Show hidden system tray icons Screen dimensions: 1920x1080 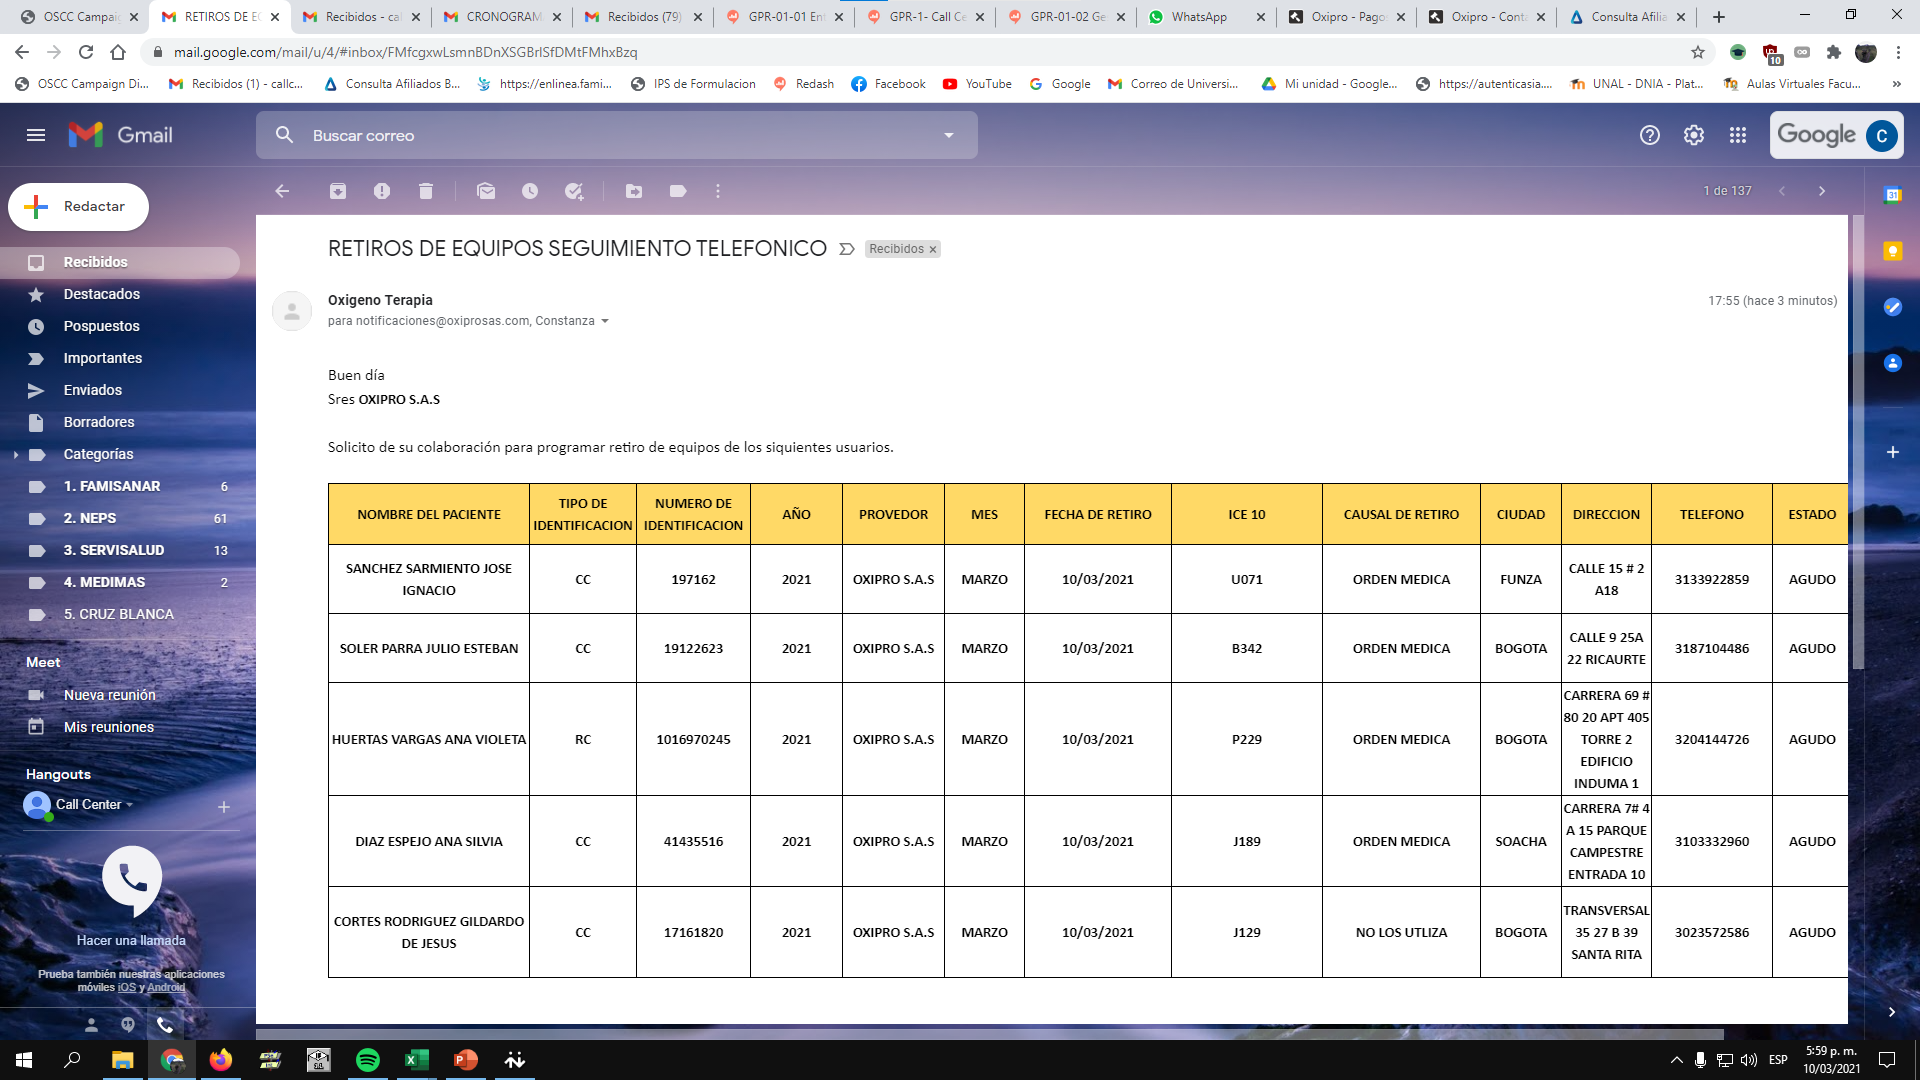(1676, 1060)
